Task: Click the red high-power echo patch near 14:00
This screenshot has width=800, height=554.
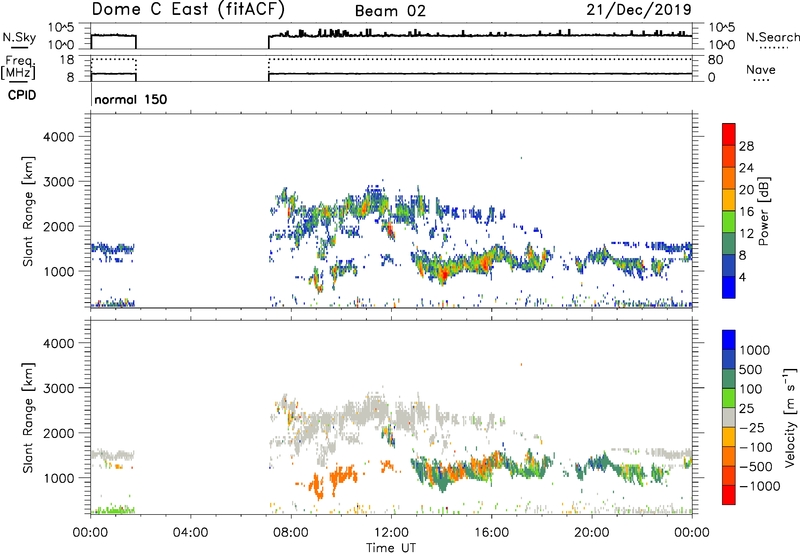Action: pos(444,274)
